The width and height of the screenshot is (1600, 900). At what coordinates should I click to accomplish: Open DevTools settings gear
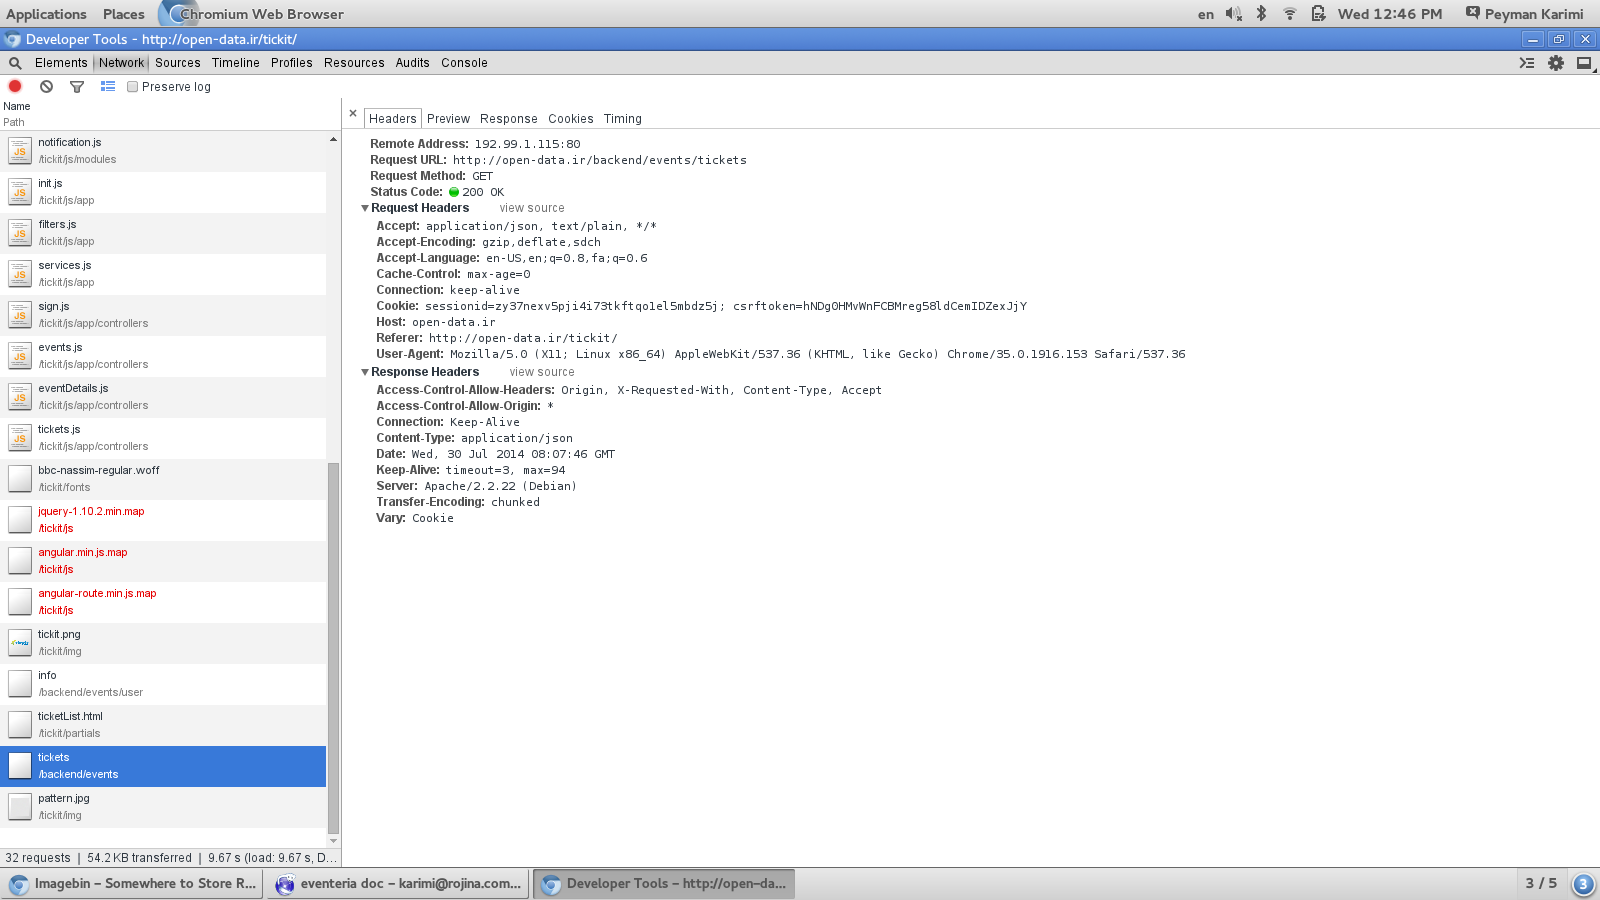(1556, 63)
